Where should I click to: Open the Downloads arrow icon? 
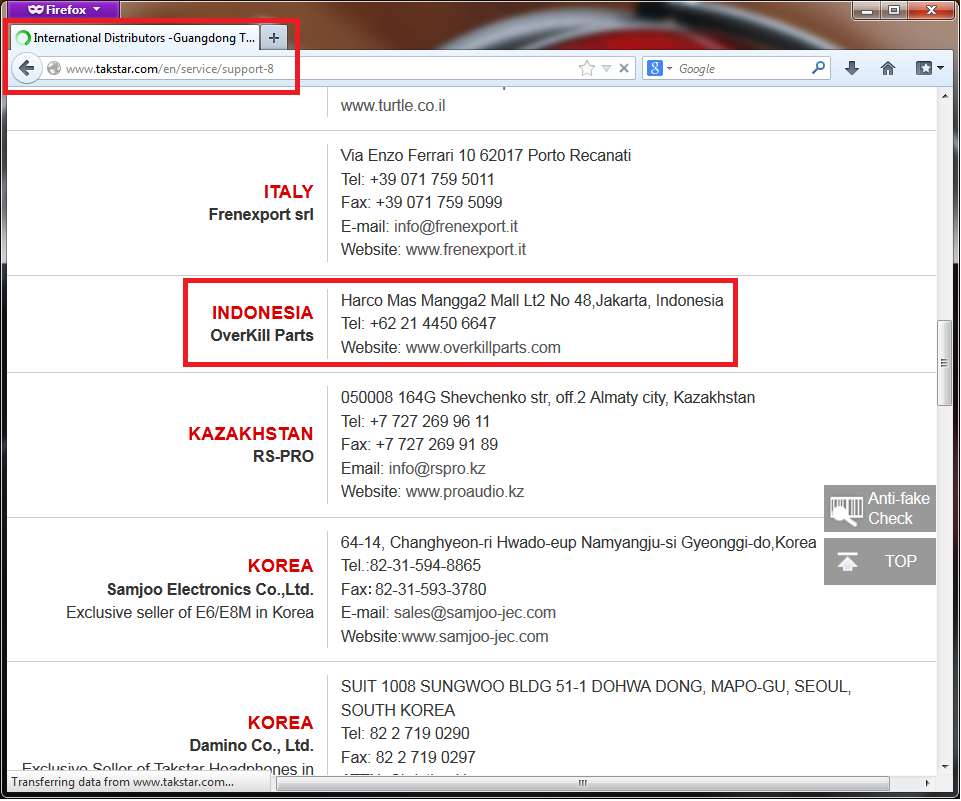click(852, 68)
